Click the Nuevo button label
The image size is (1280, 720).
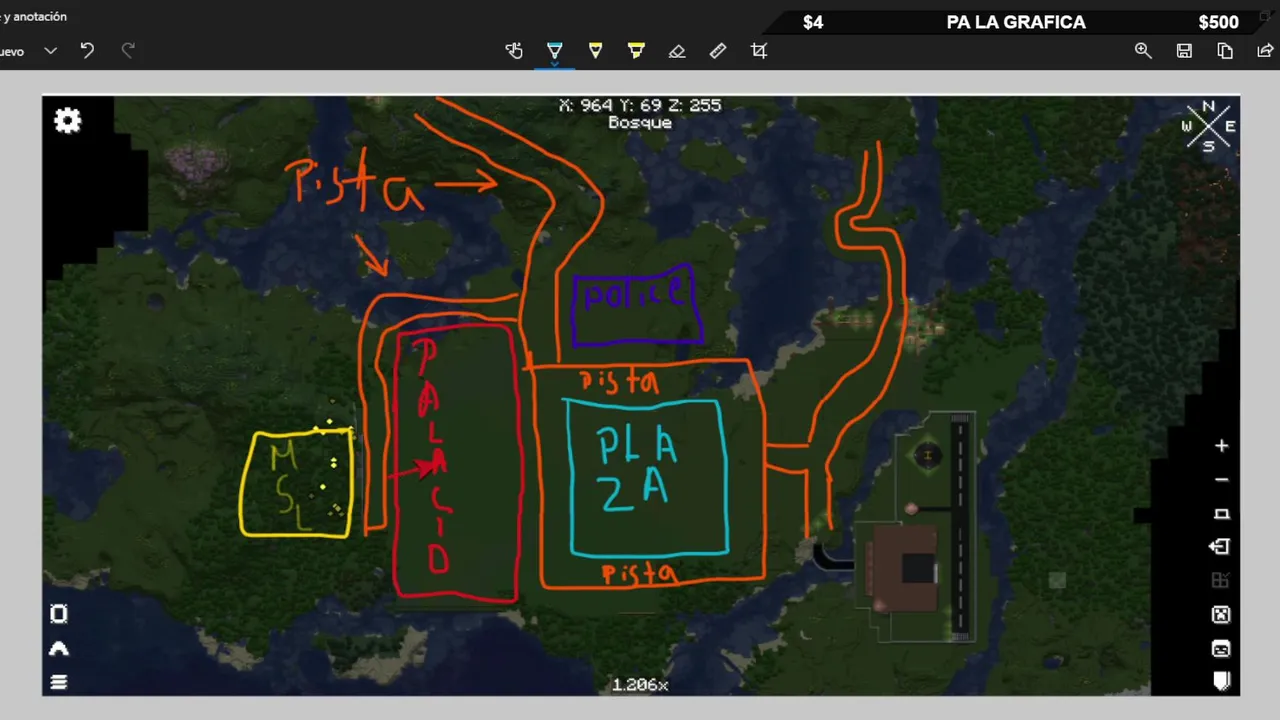pyautogui.click(x=12, y=52)
